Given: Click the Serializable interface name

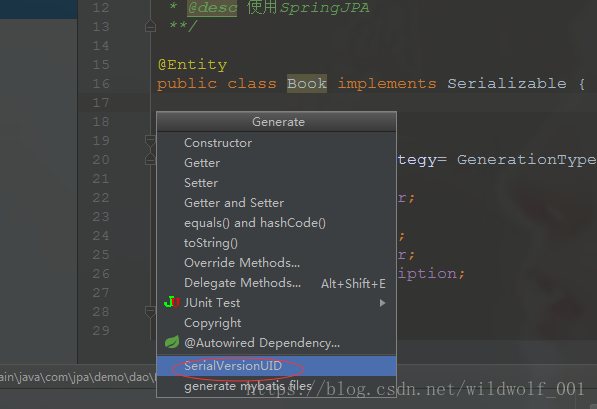Looking at the screenshot, I should pos(507,83).
